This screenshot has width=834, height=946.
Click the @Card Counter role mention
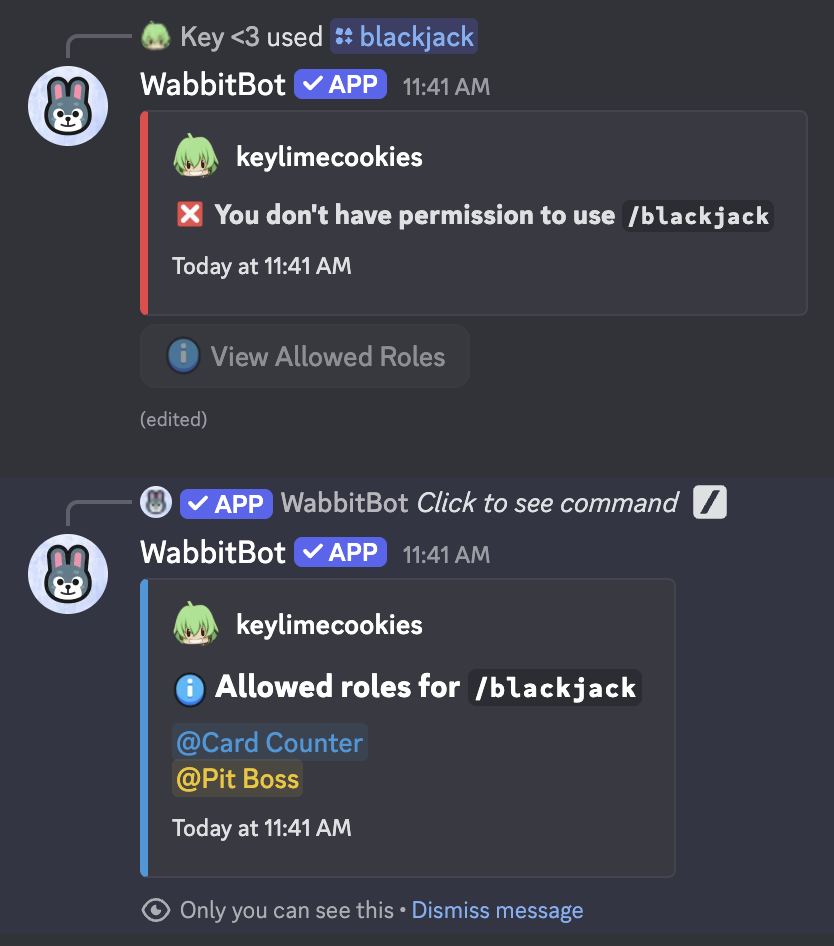(x=269, y=743)
